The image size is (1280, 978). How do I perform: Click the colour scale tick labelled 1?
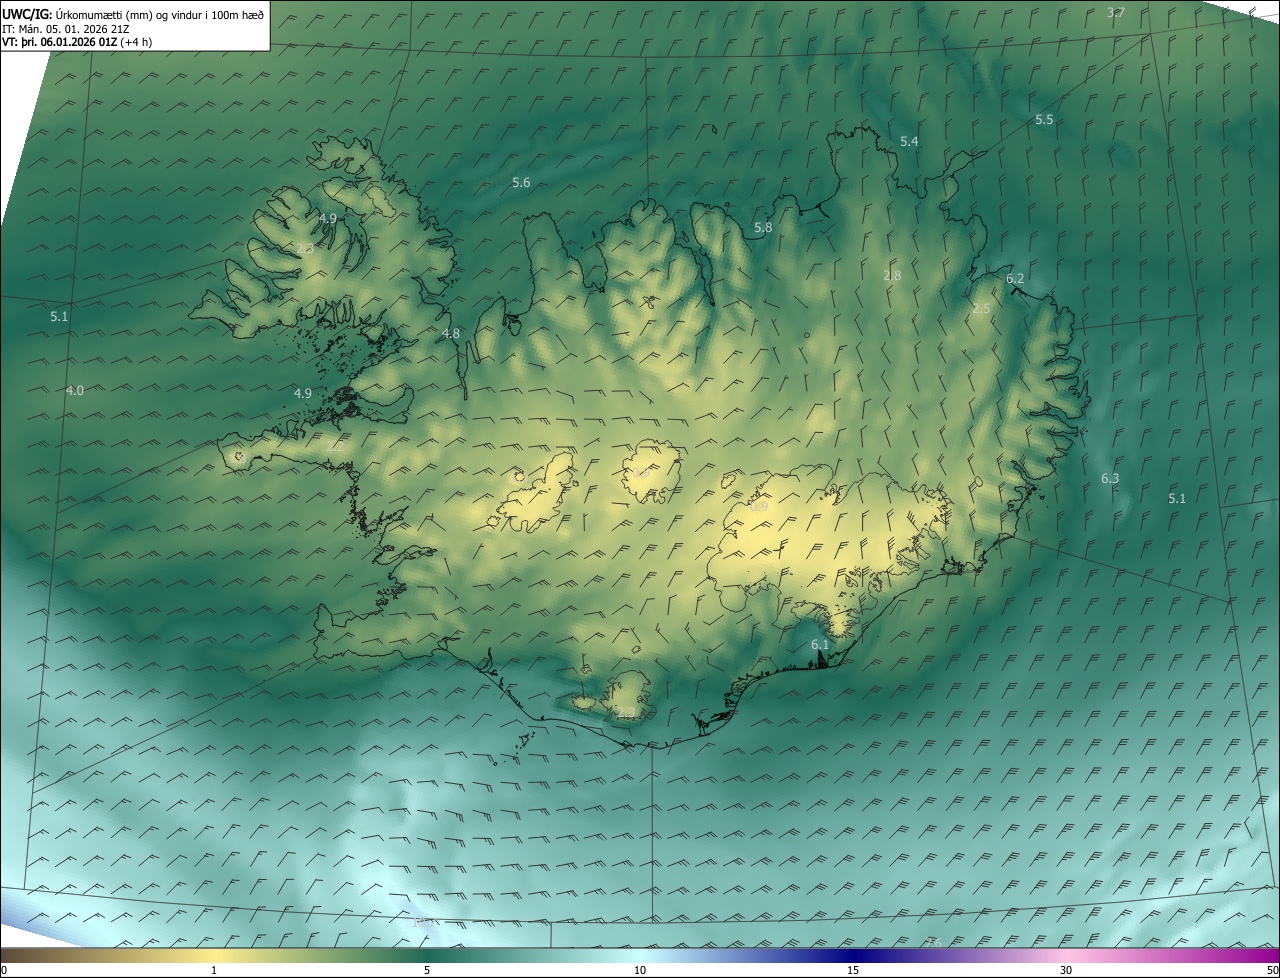coord(214,970)
